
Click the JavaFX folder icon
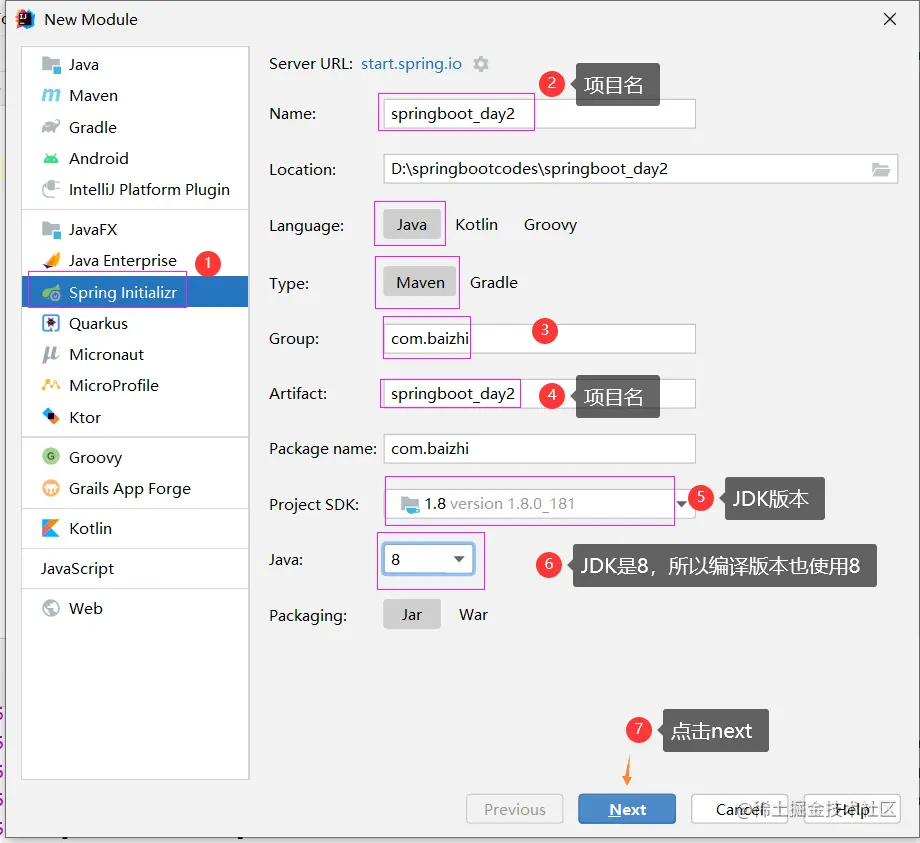tap(51, 229)
